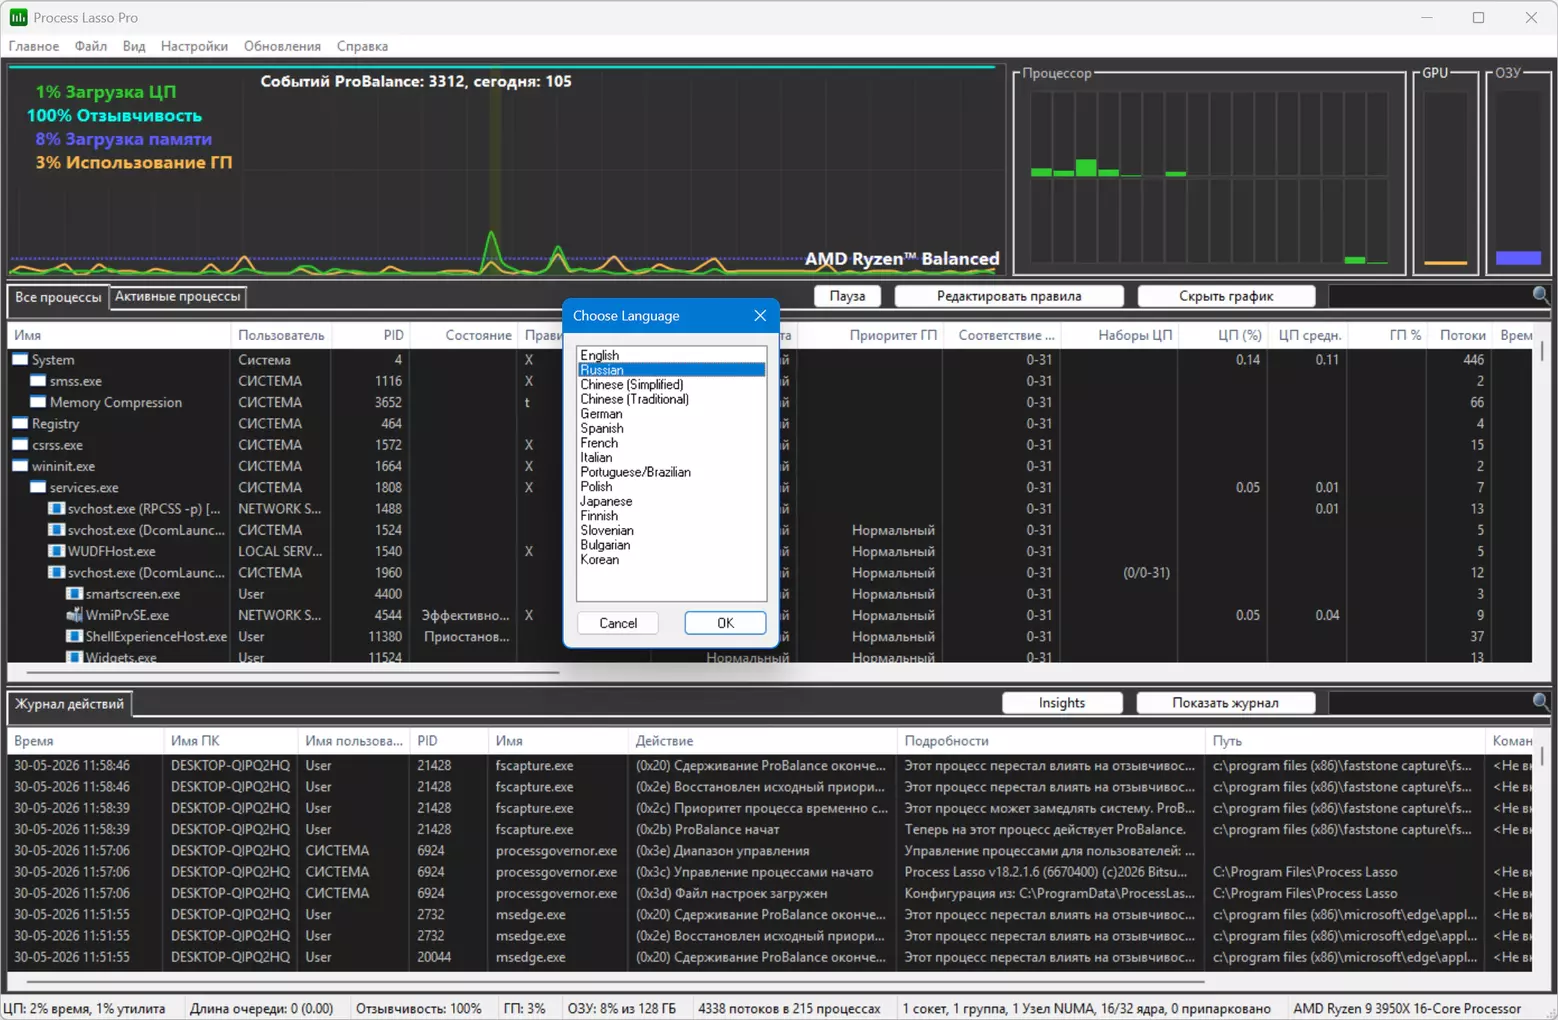This screenshot has height=1020, width=1558.
Task: Click the Редактировать правила button
Action: [x=1009, y=296]
